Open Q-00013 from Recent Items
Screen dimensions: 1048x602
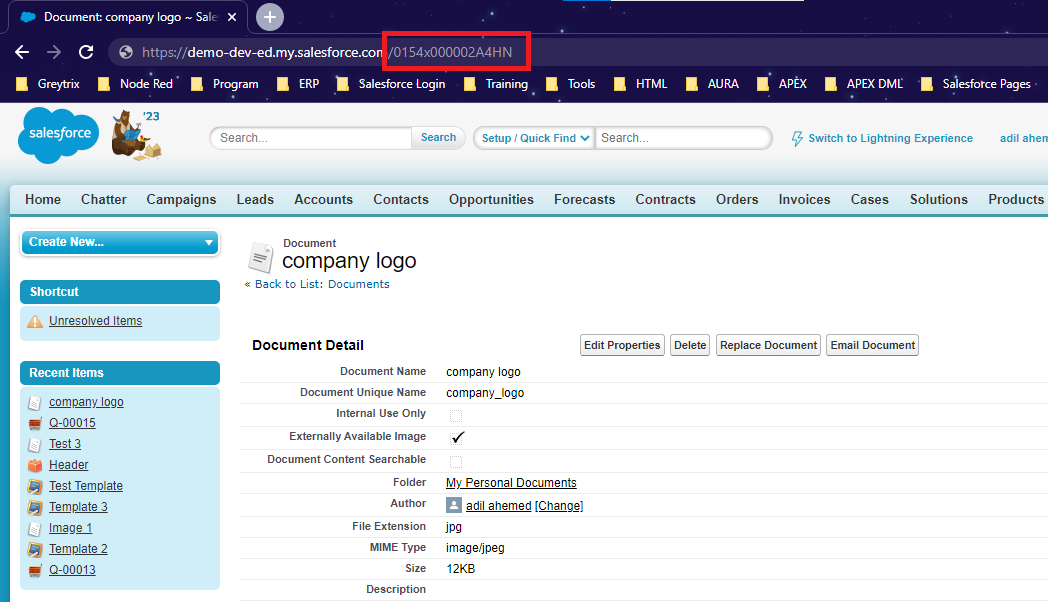72,570
